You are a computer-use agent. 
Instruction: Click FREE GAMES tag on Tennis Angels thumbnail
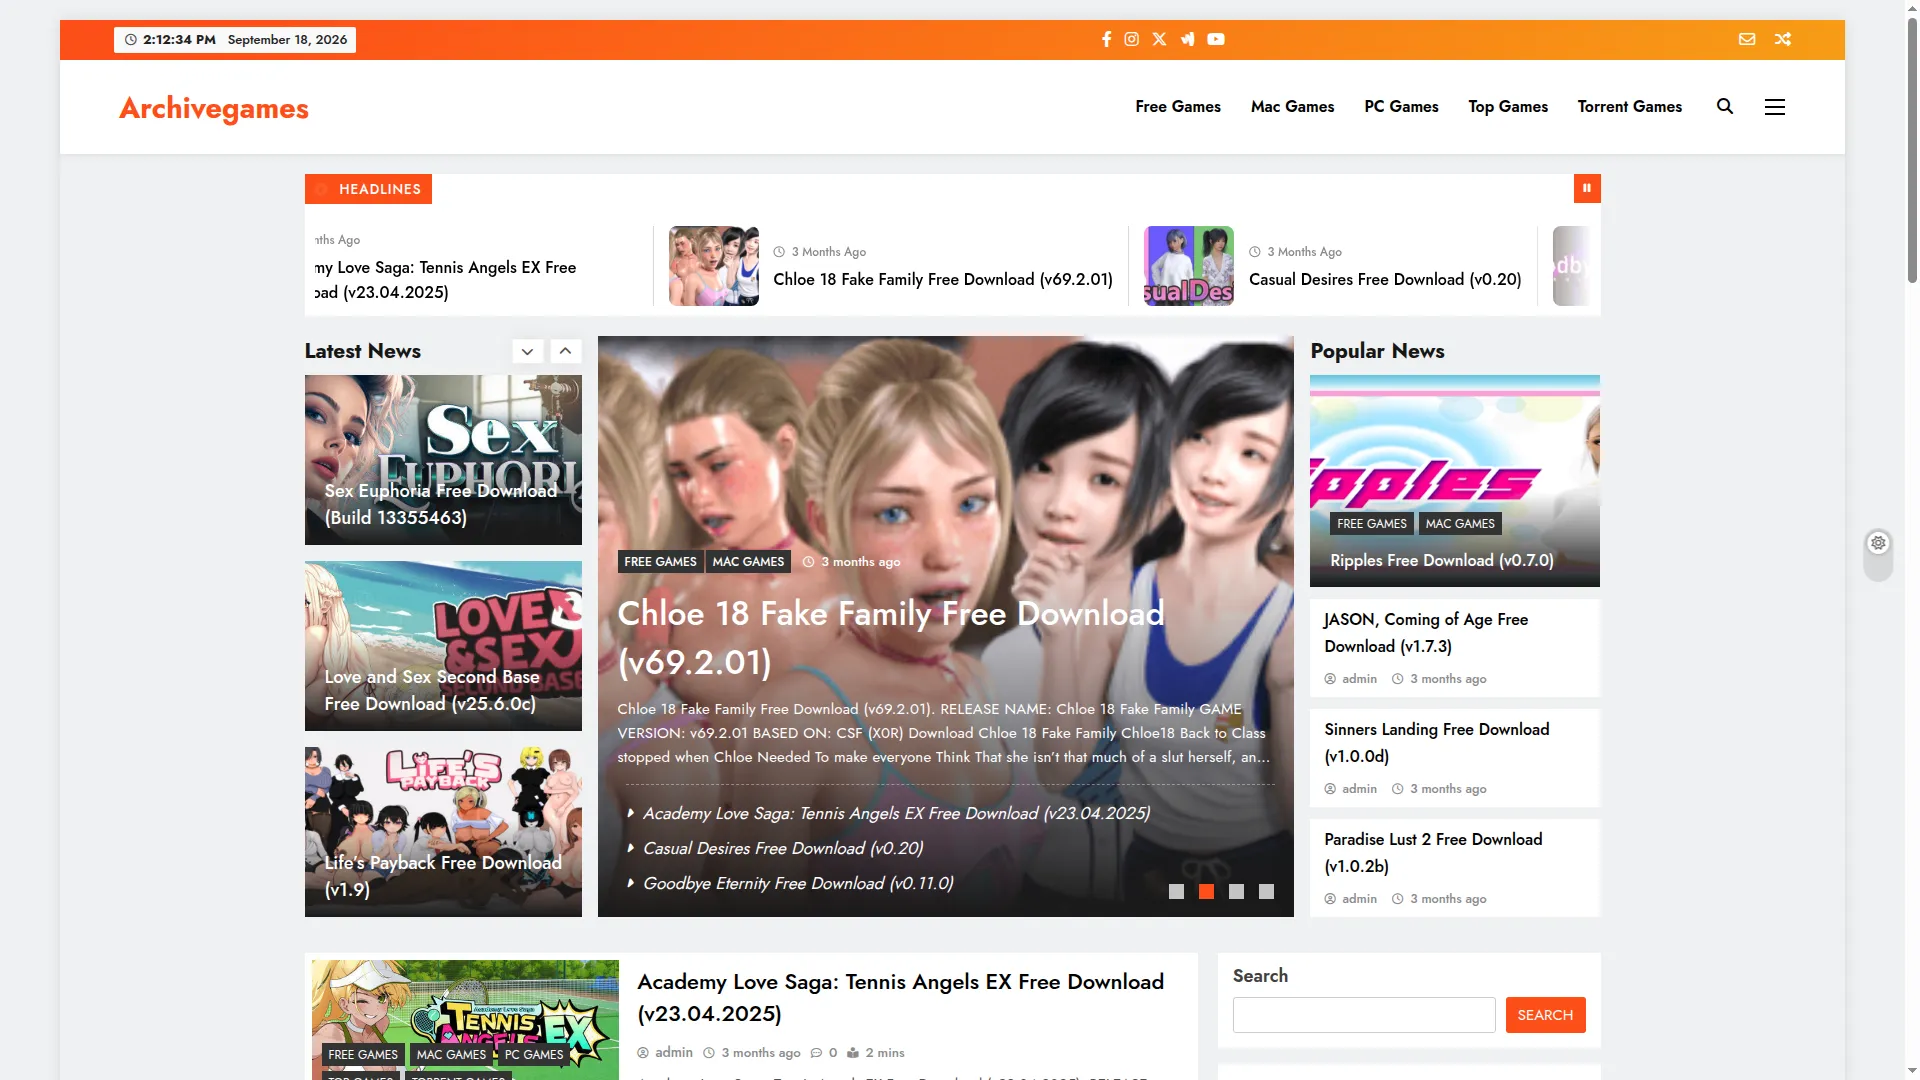[x=363, y=1055]
